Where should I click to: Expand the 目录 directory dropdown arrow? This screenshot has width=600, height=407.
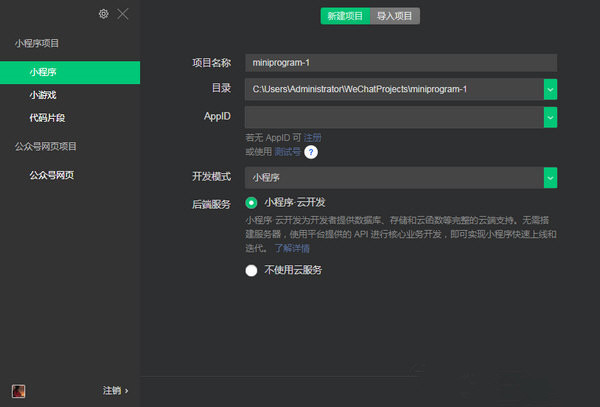point(550,89)
